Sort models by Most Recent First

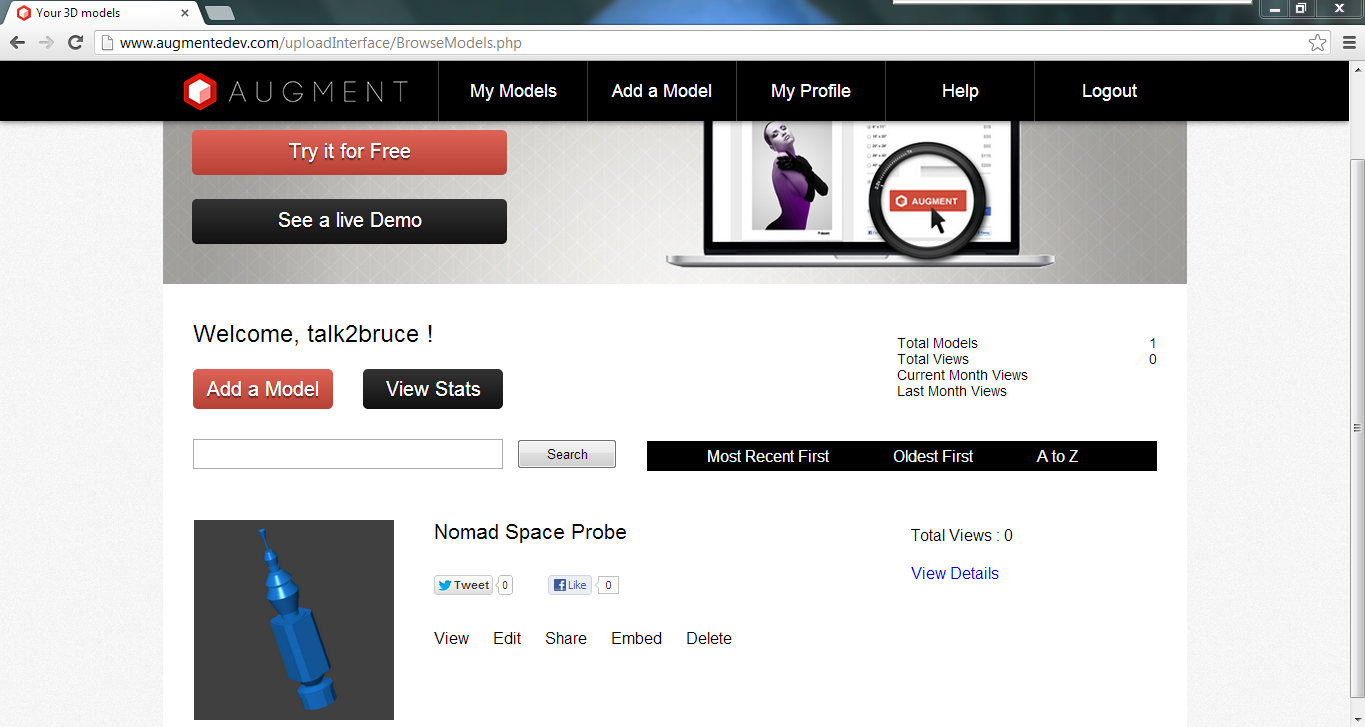click(x=767, y=456)
